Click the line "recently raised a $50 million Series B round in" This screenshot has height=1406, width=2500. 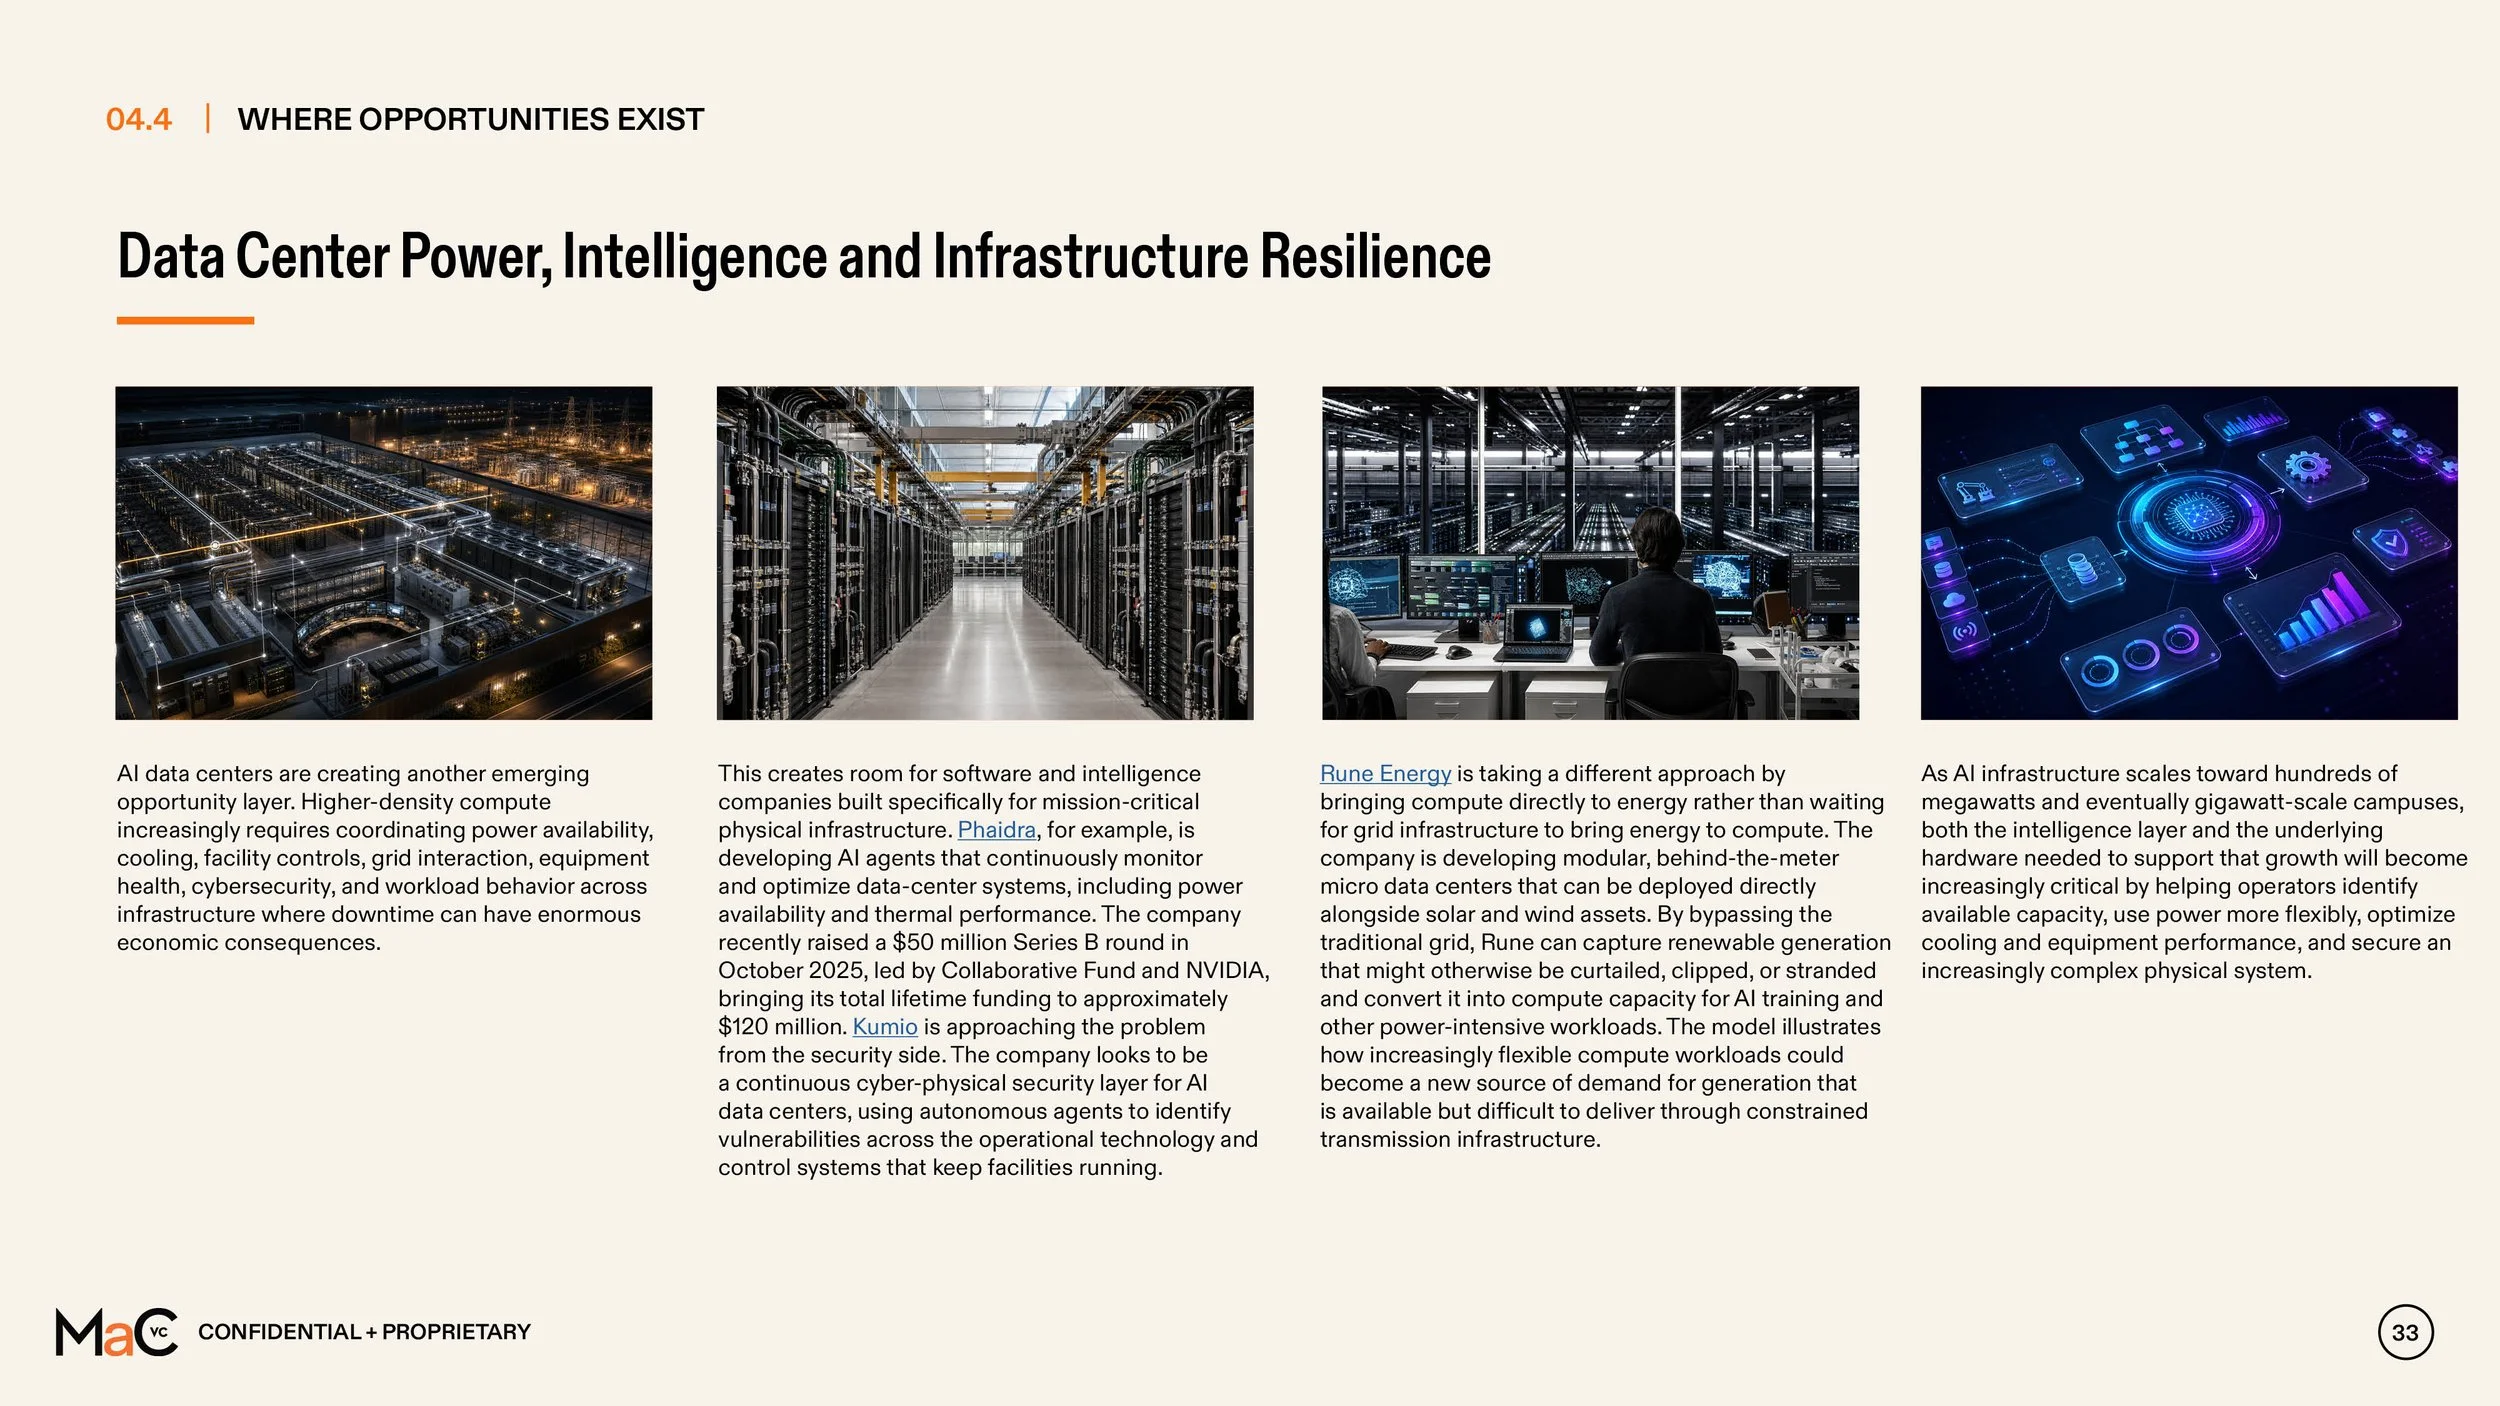953,943
